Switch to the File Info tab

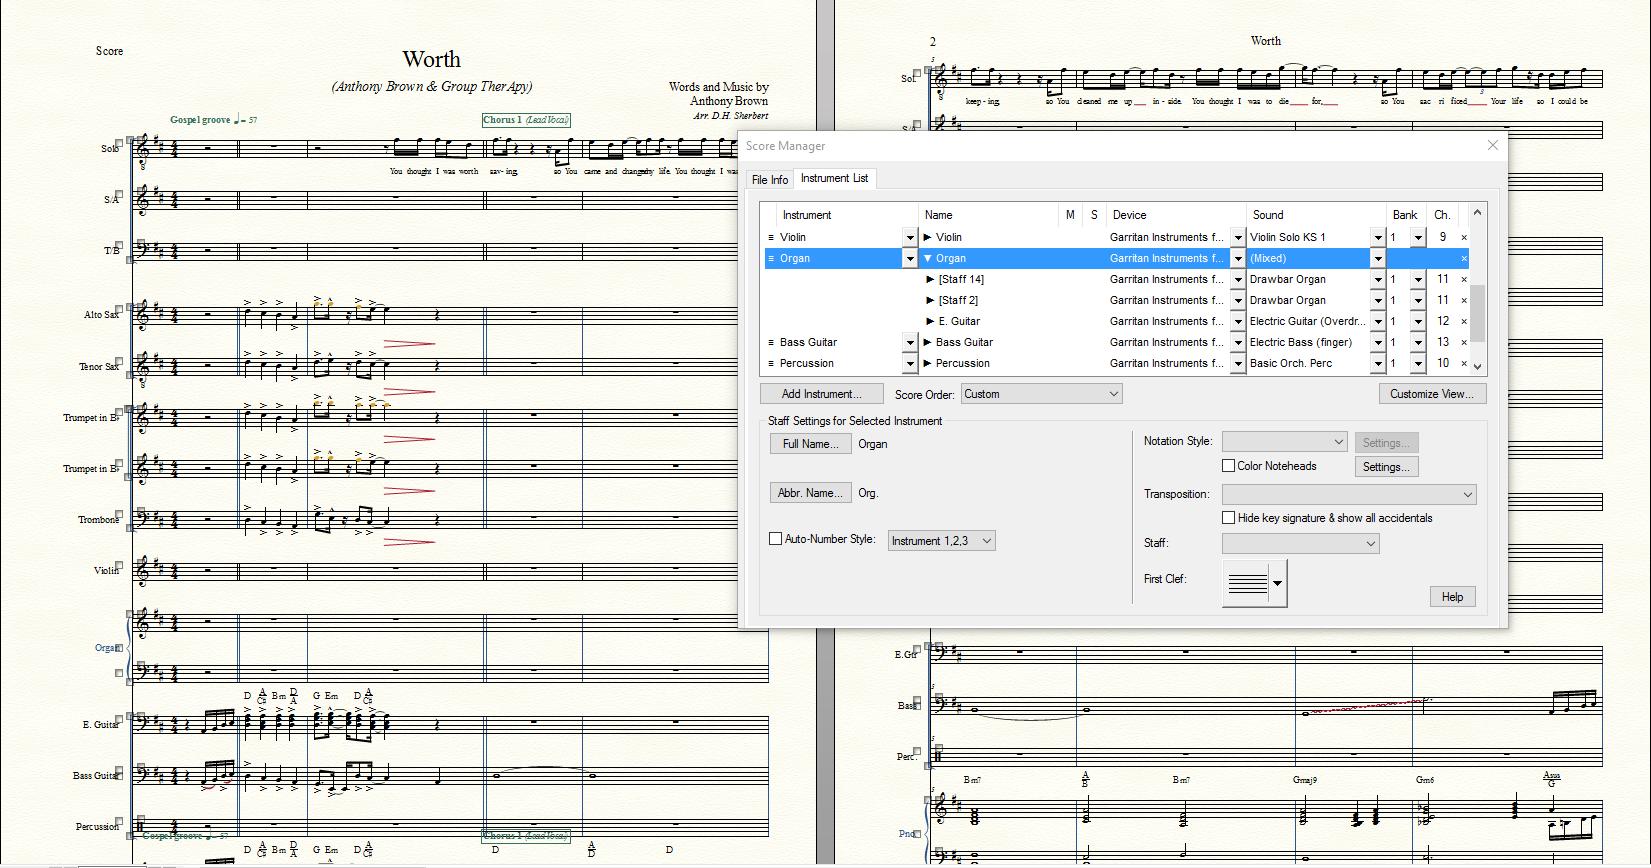[x=770, y=180]
